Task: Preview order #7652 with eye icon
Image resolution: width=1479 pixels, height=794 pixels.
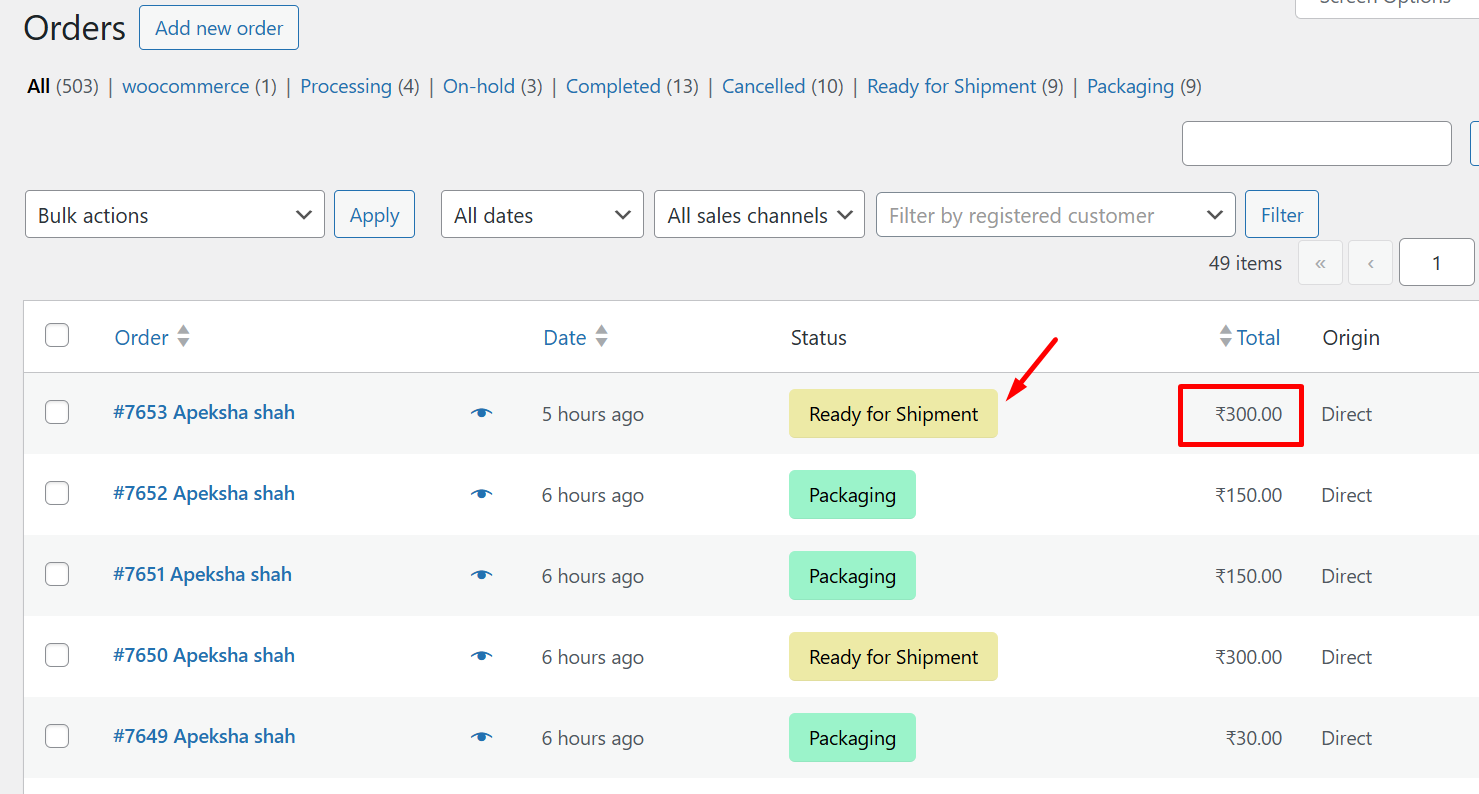Action: pos(482,494)
